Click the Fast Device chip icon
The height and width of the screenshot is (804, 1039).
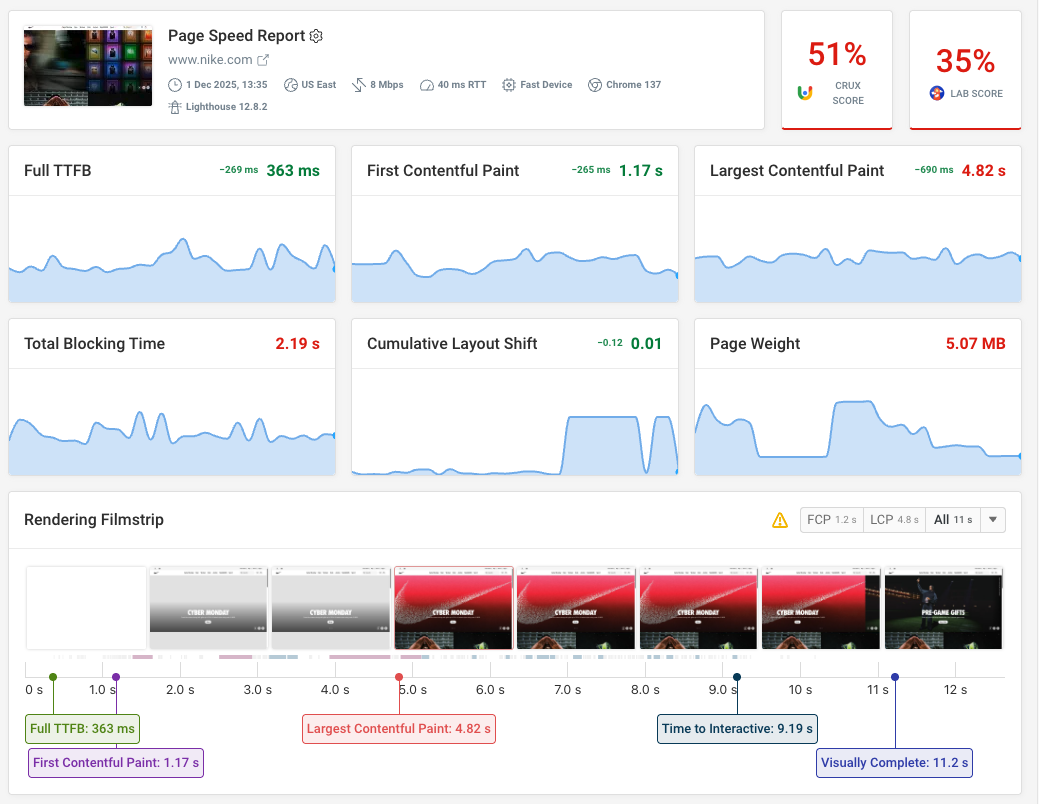(508, 85)
